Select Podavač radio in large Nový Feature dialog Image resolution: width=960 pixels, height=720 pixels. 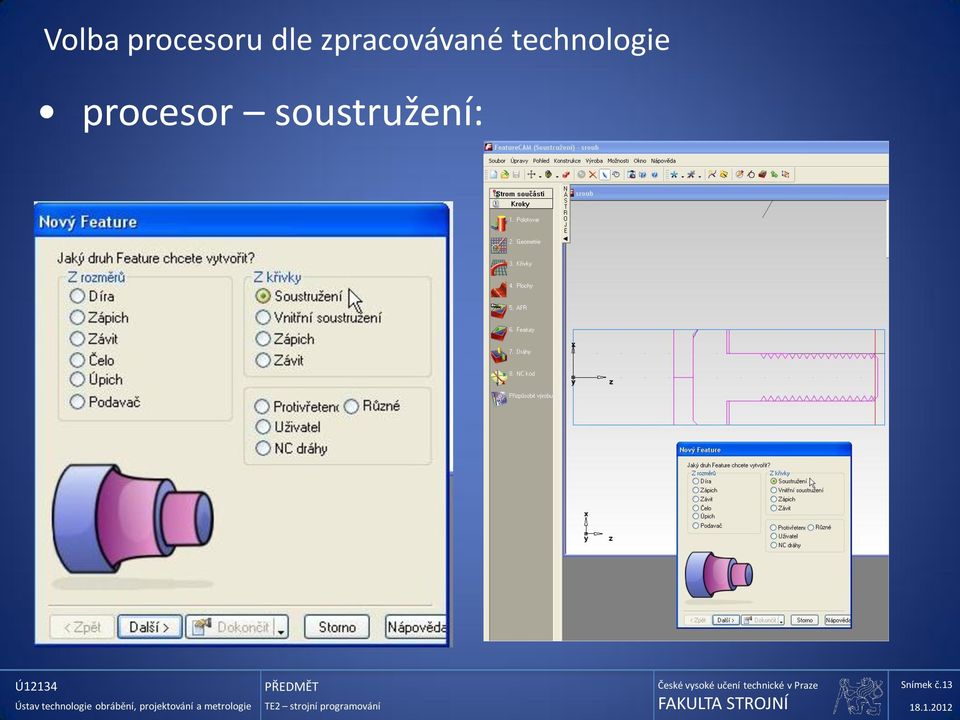pyautogui.click(x=77, y=402)
